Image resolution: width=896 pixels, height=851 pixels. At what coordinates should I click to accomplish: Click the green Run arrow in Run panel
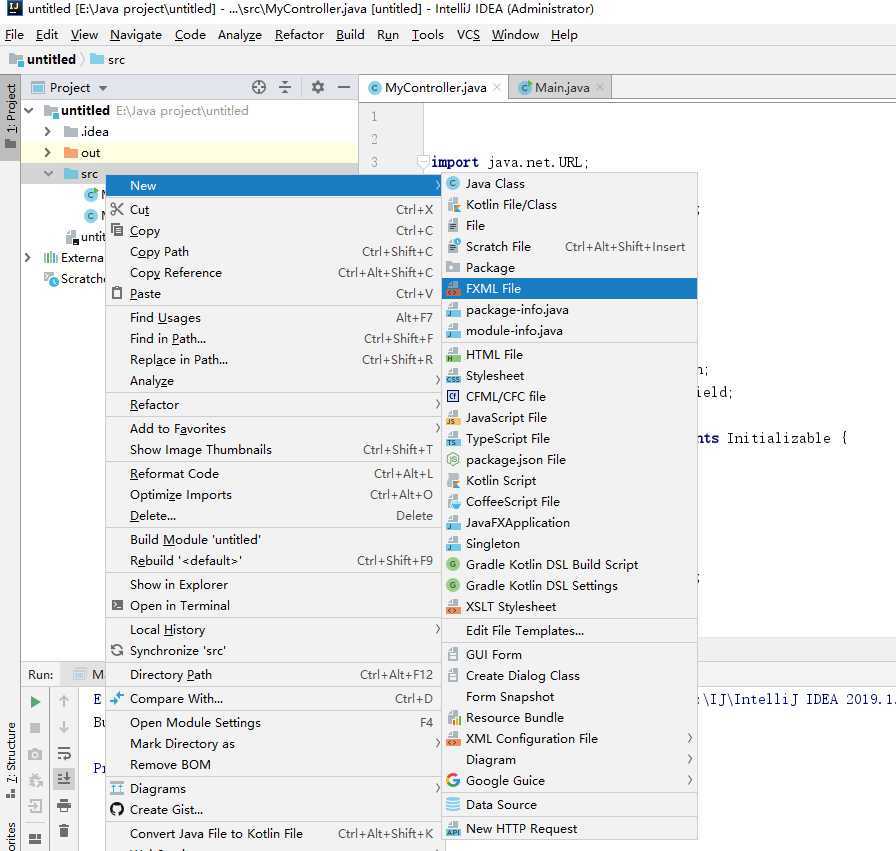[x=35, y=701]
